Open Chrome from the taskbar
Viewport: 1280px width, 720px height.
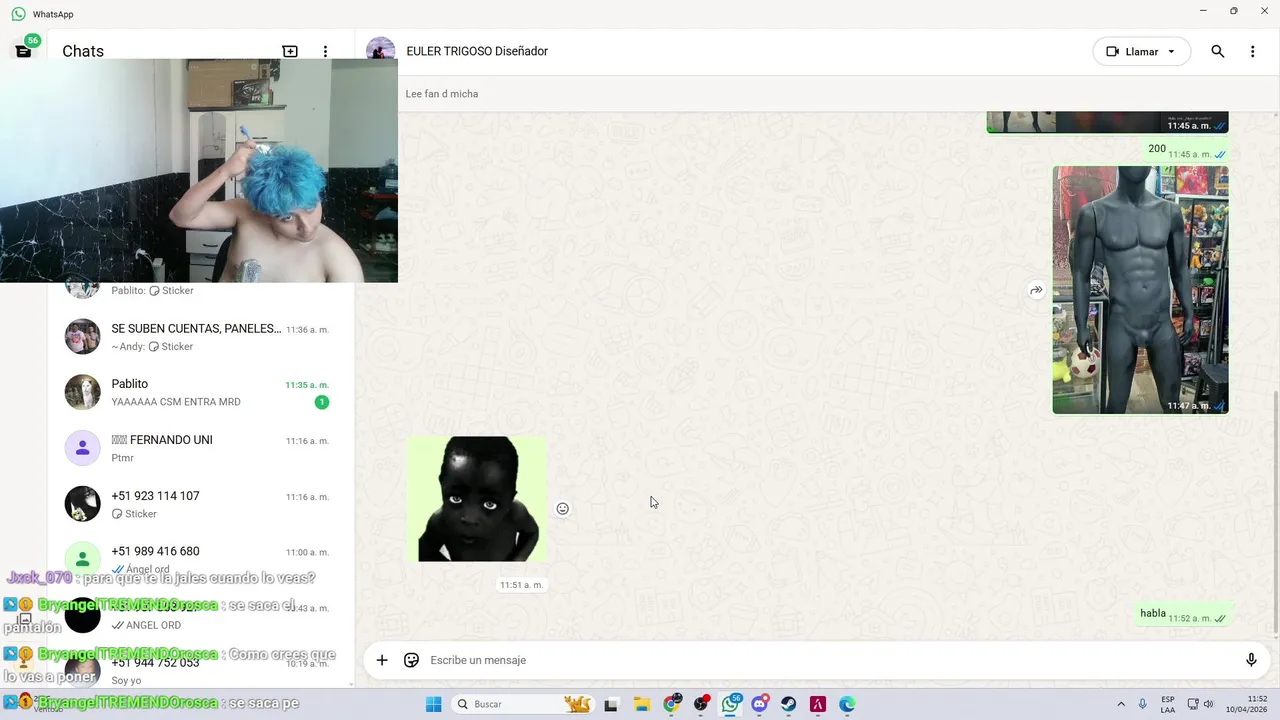click(672, 704)
